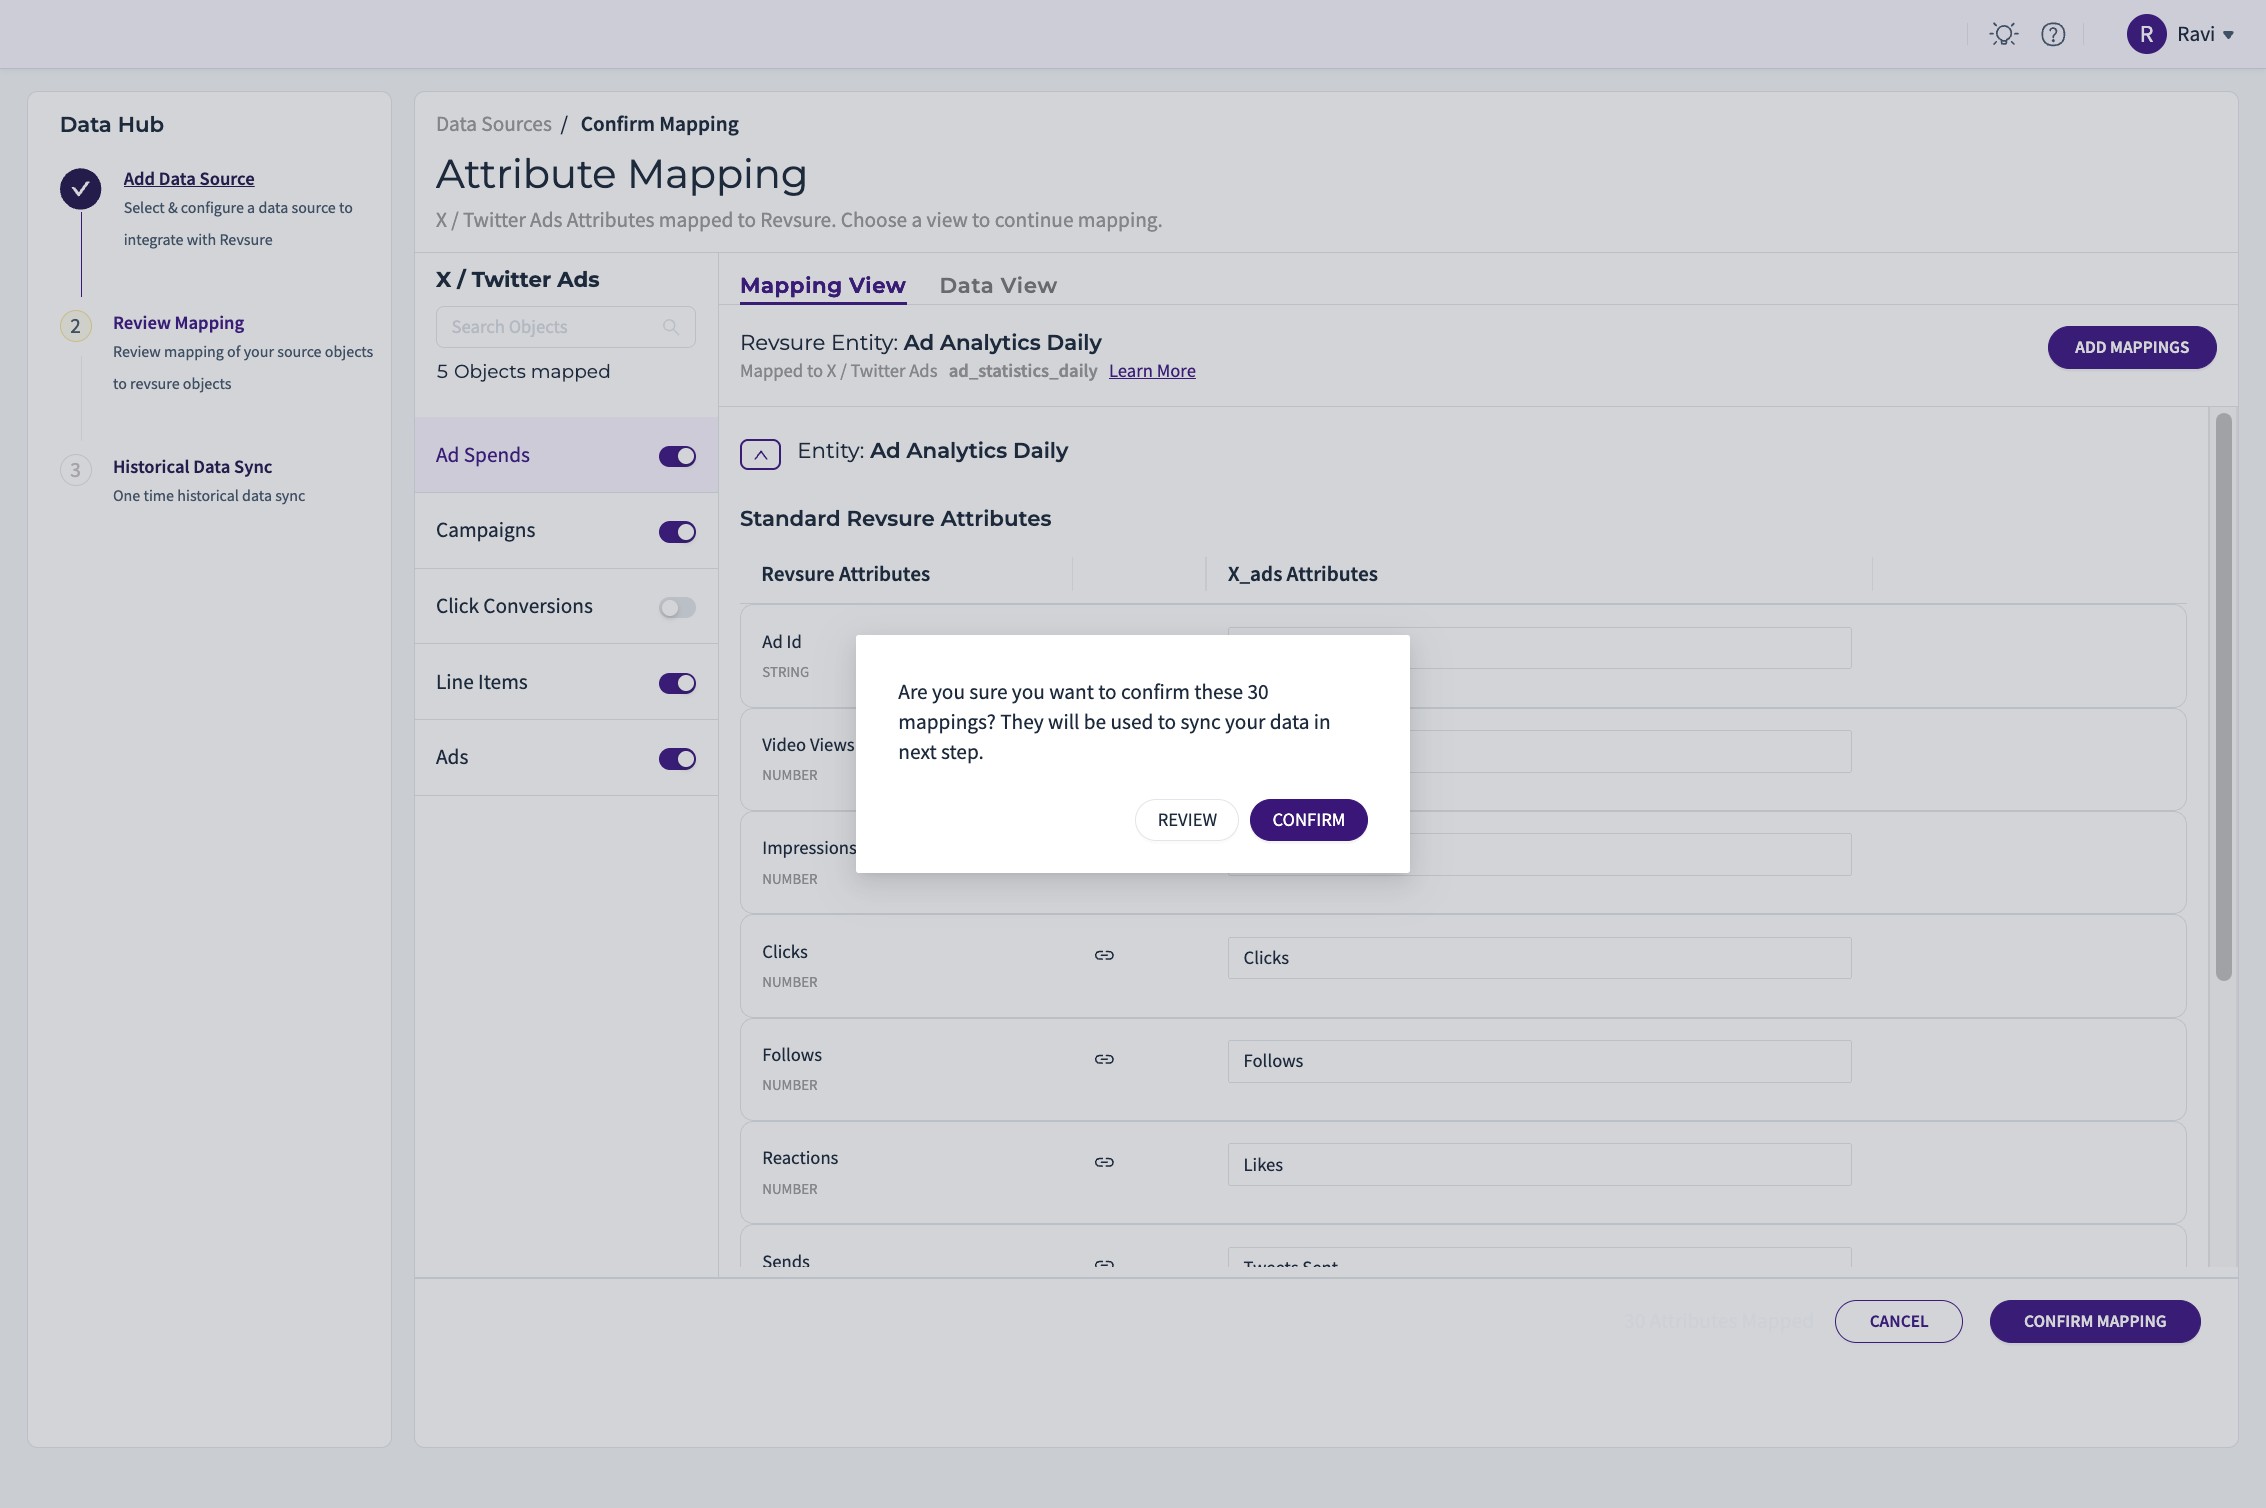Collapse the Ad Analytics Daily entity
Image resolution: width=2266 pixels, height=1508 pixels.
760,455
